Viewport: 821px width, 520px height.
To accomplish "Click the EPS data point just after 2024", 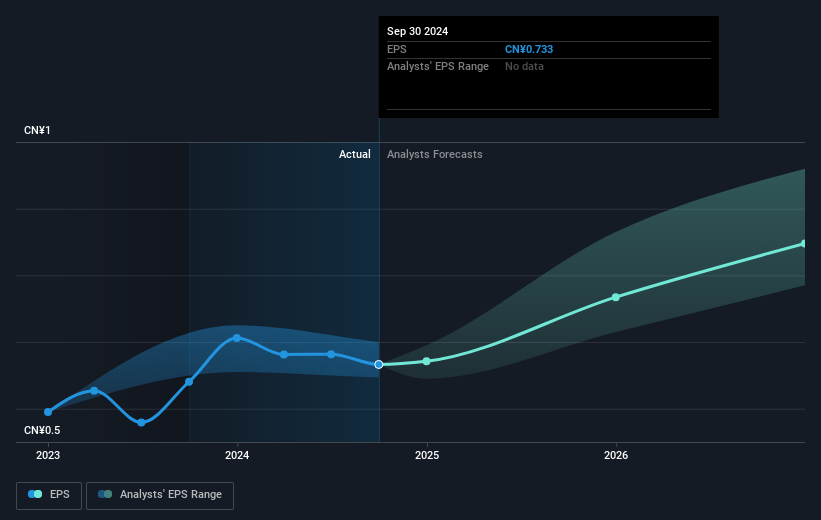I will tap(284, 355).
